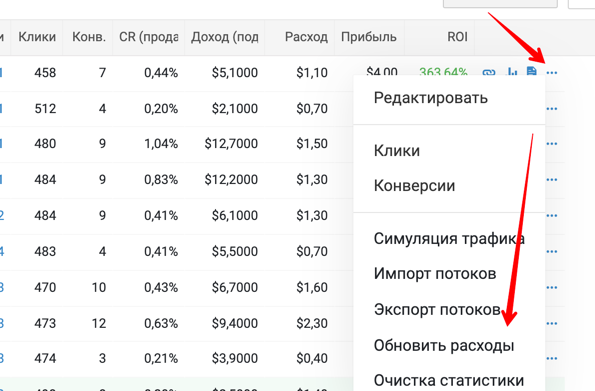Open bar chart report icon in first row
595x391 pixels.
point(512,72)
